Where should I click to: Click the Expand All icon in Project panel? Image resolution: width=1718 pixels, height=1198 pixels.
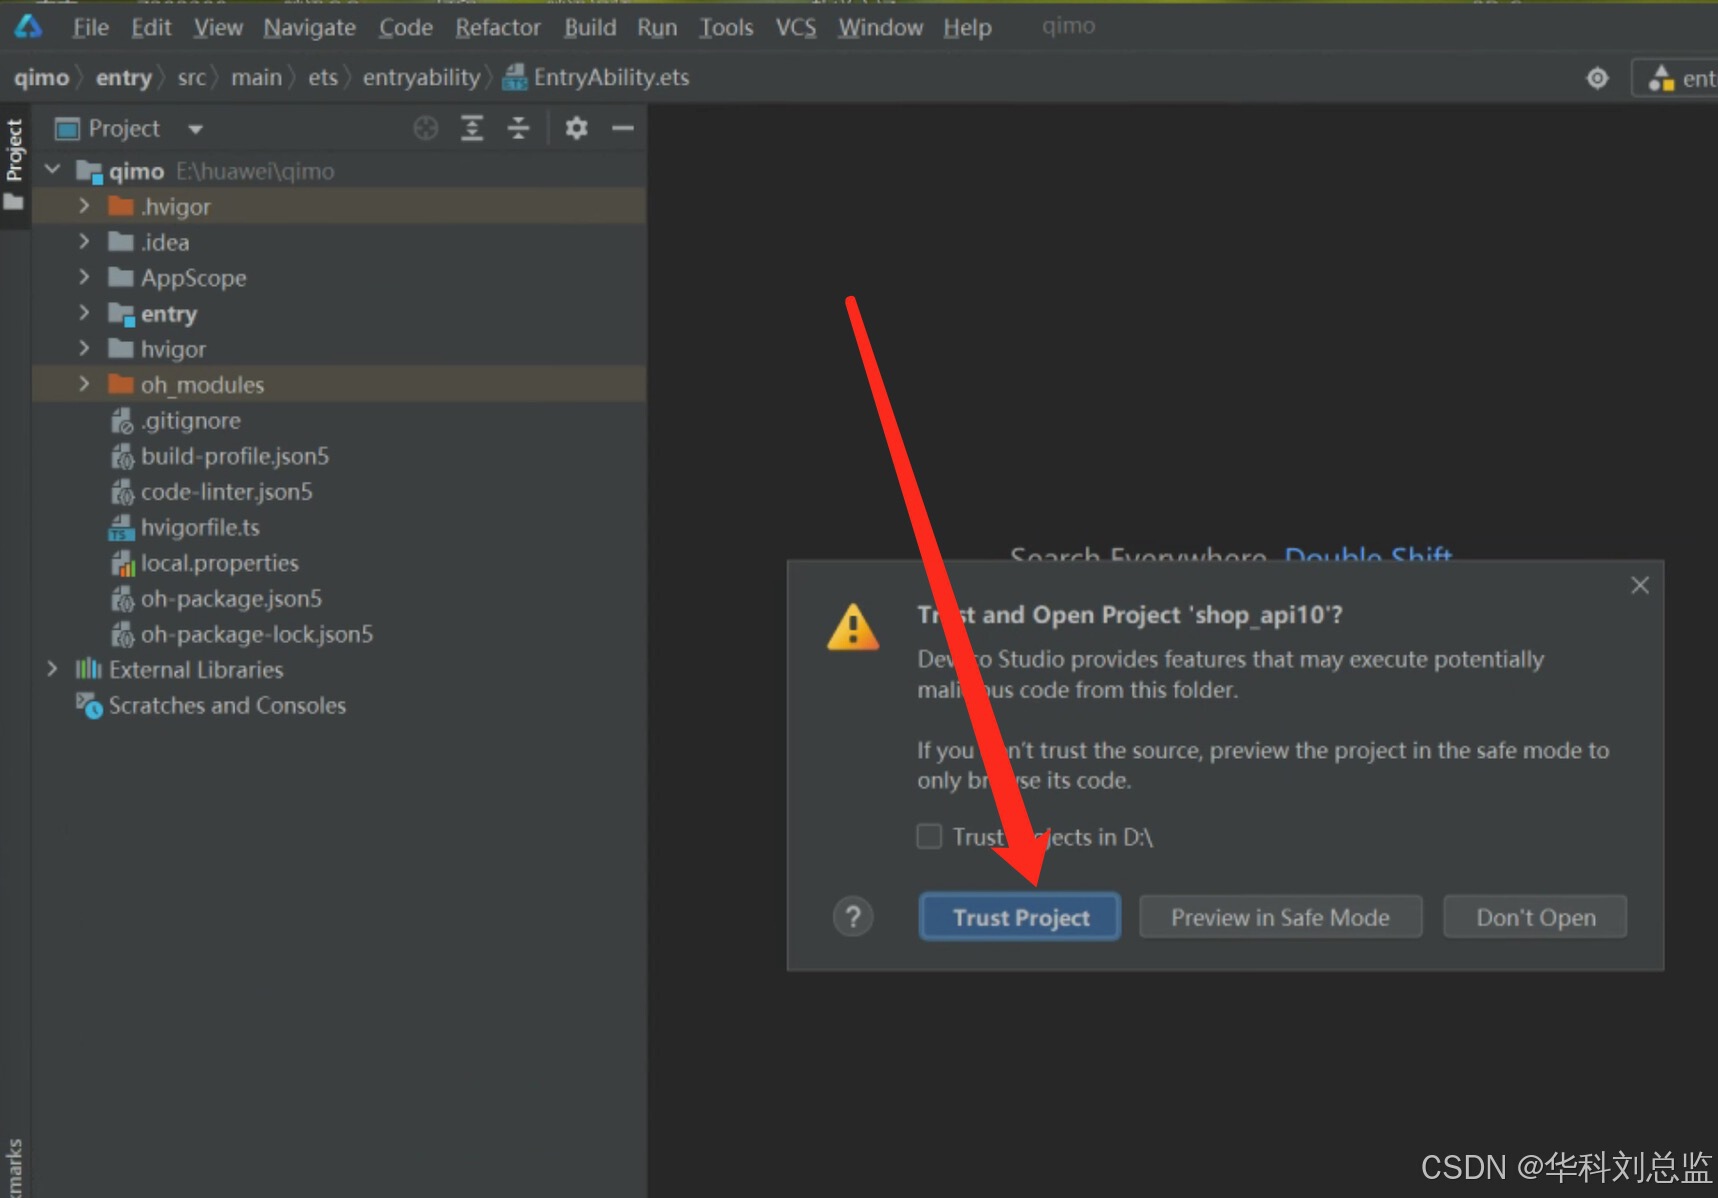[x=472, y=128]
